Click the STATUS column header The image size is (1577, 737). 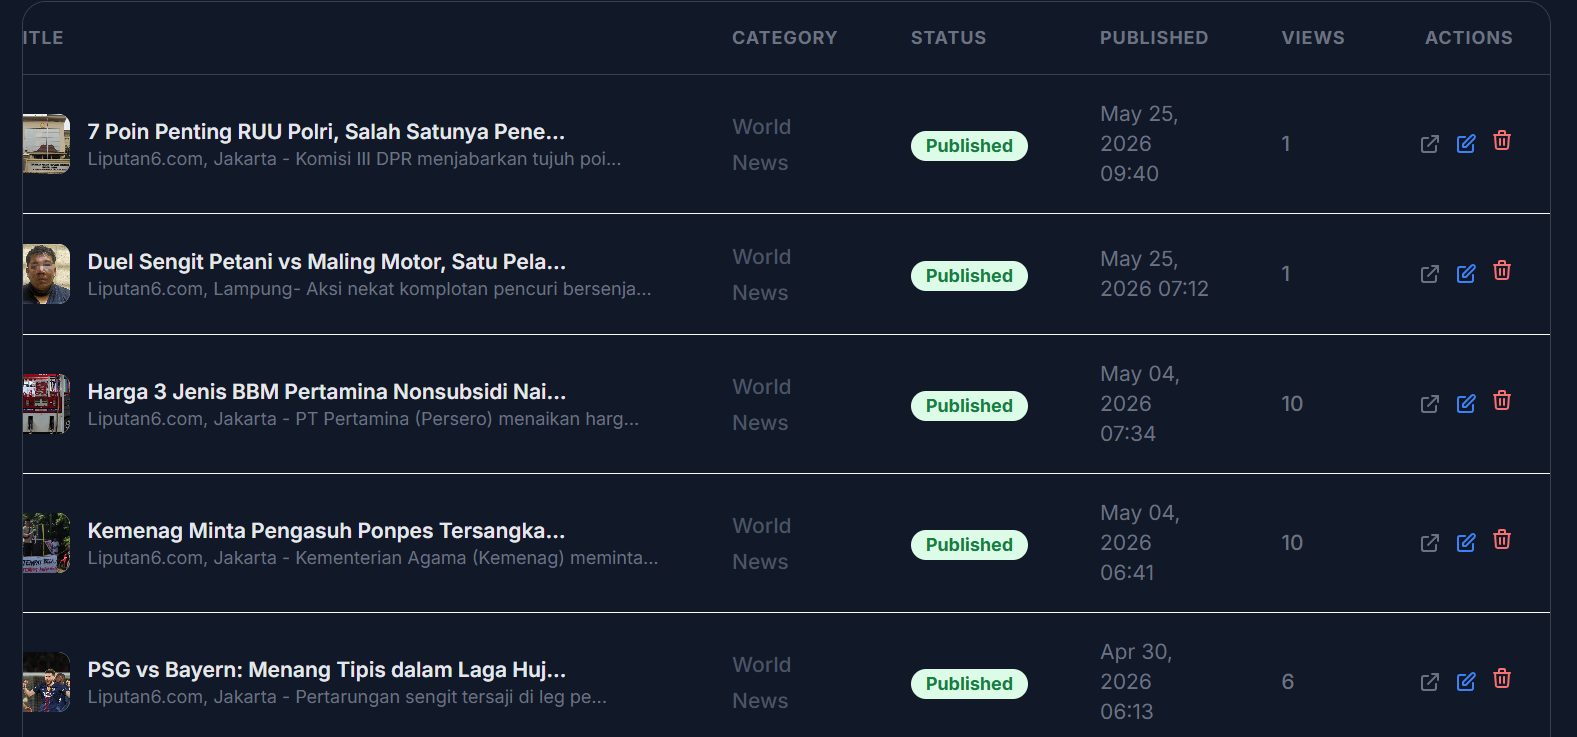(948, 38)
